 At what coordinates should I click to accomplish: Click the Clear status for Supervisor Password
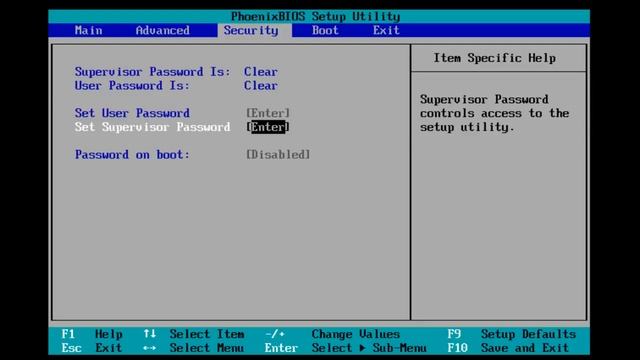[x=261, y=72]
